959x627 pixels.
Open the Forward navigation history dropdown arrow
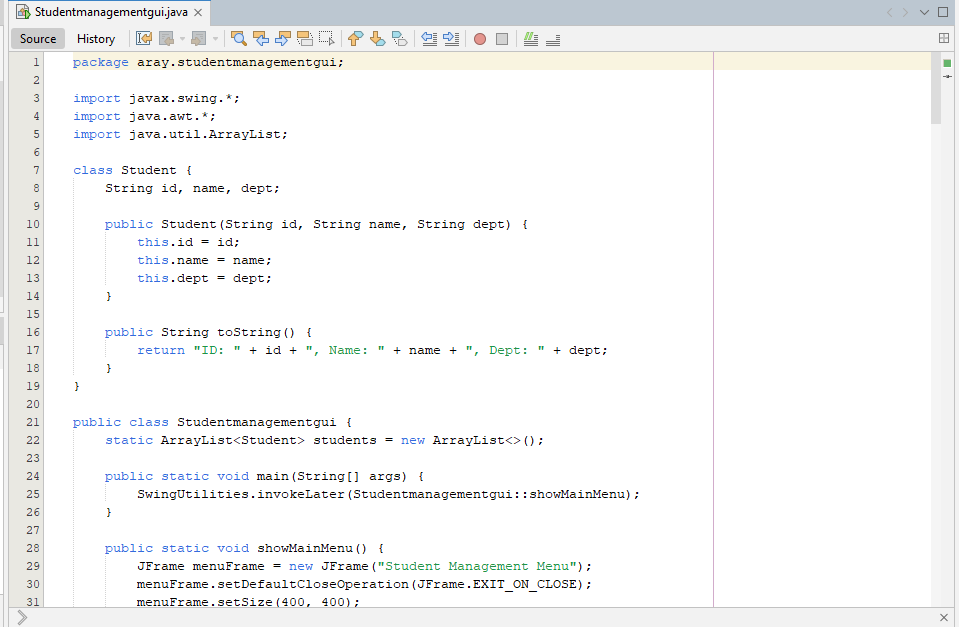(x=214, y=39)
